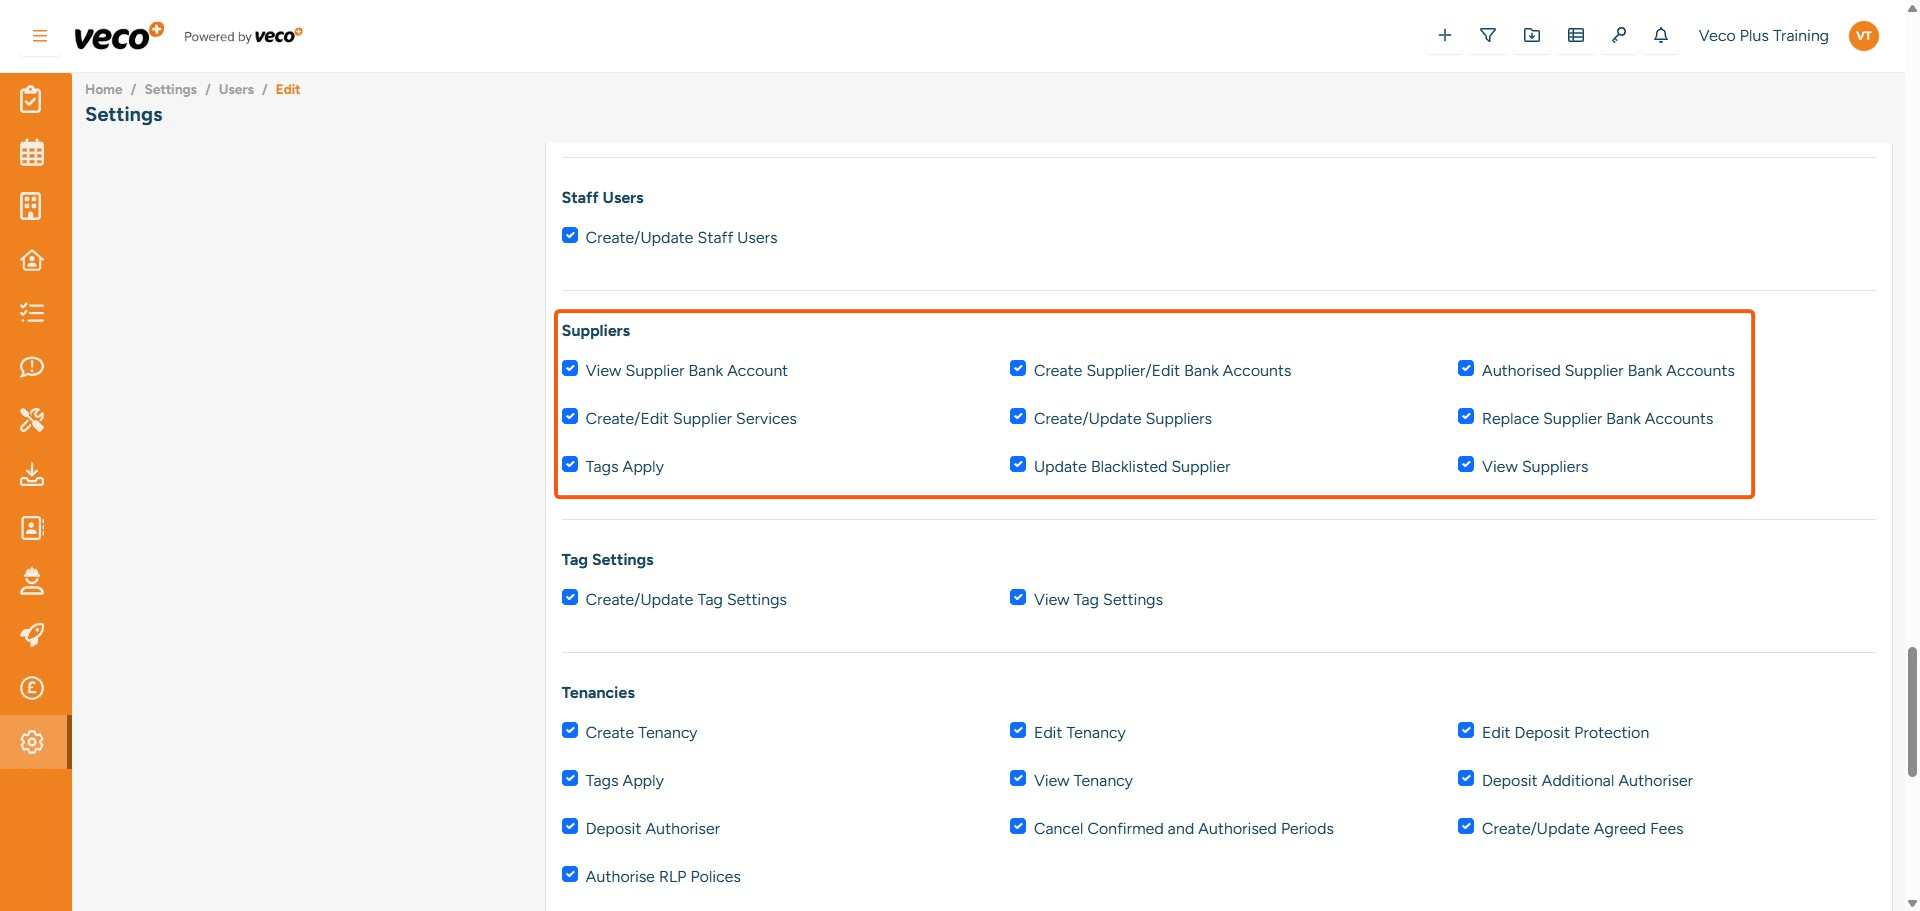This screenshot has width=1920, height=911.
Task: Open notifications via the bell icon
Action: coord(1660,35)
